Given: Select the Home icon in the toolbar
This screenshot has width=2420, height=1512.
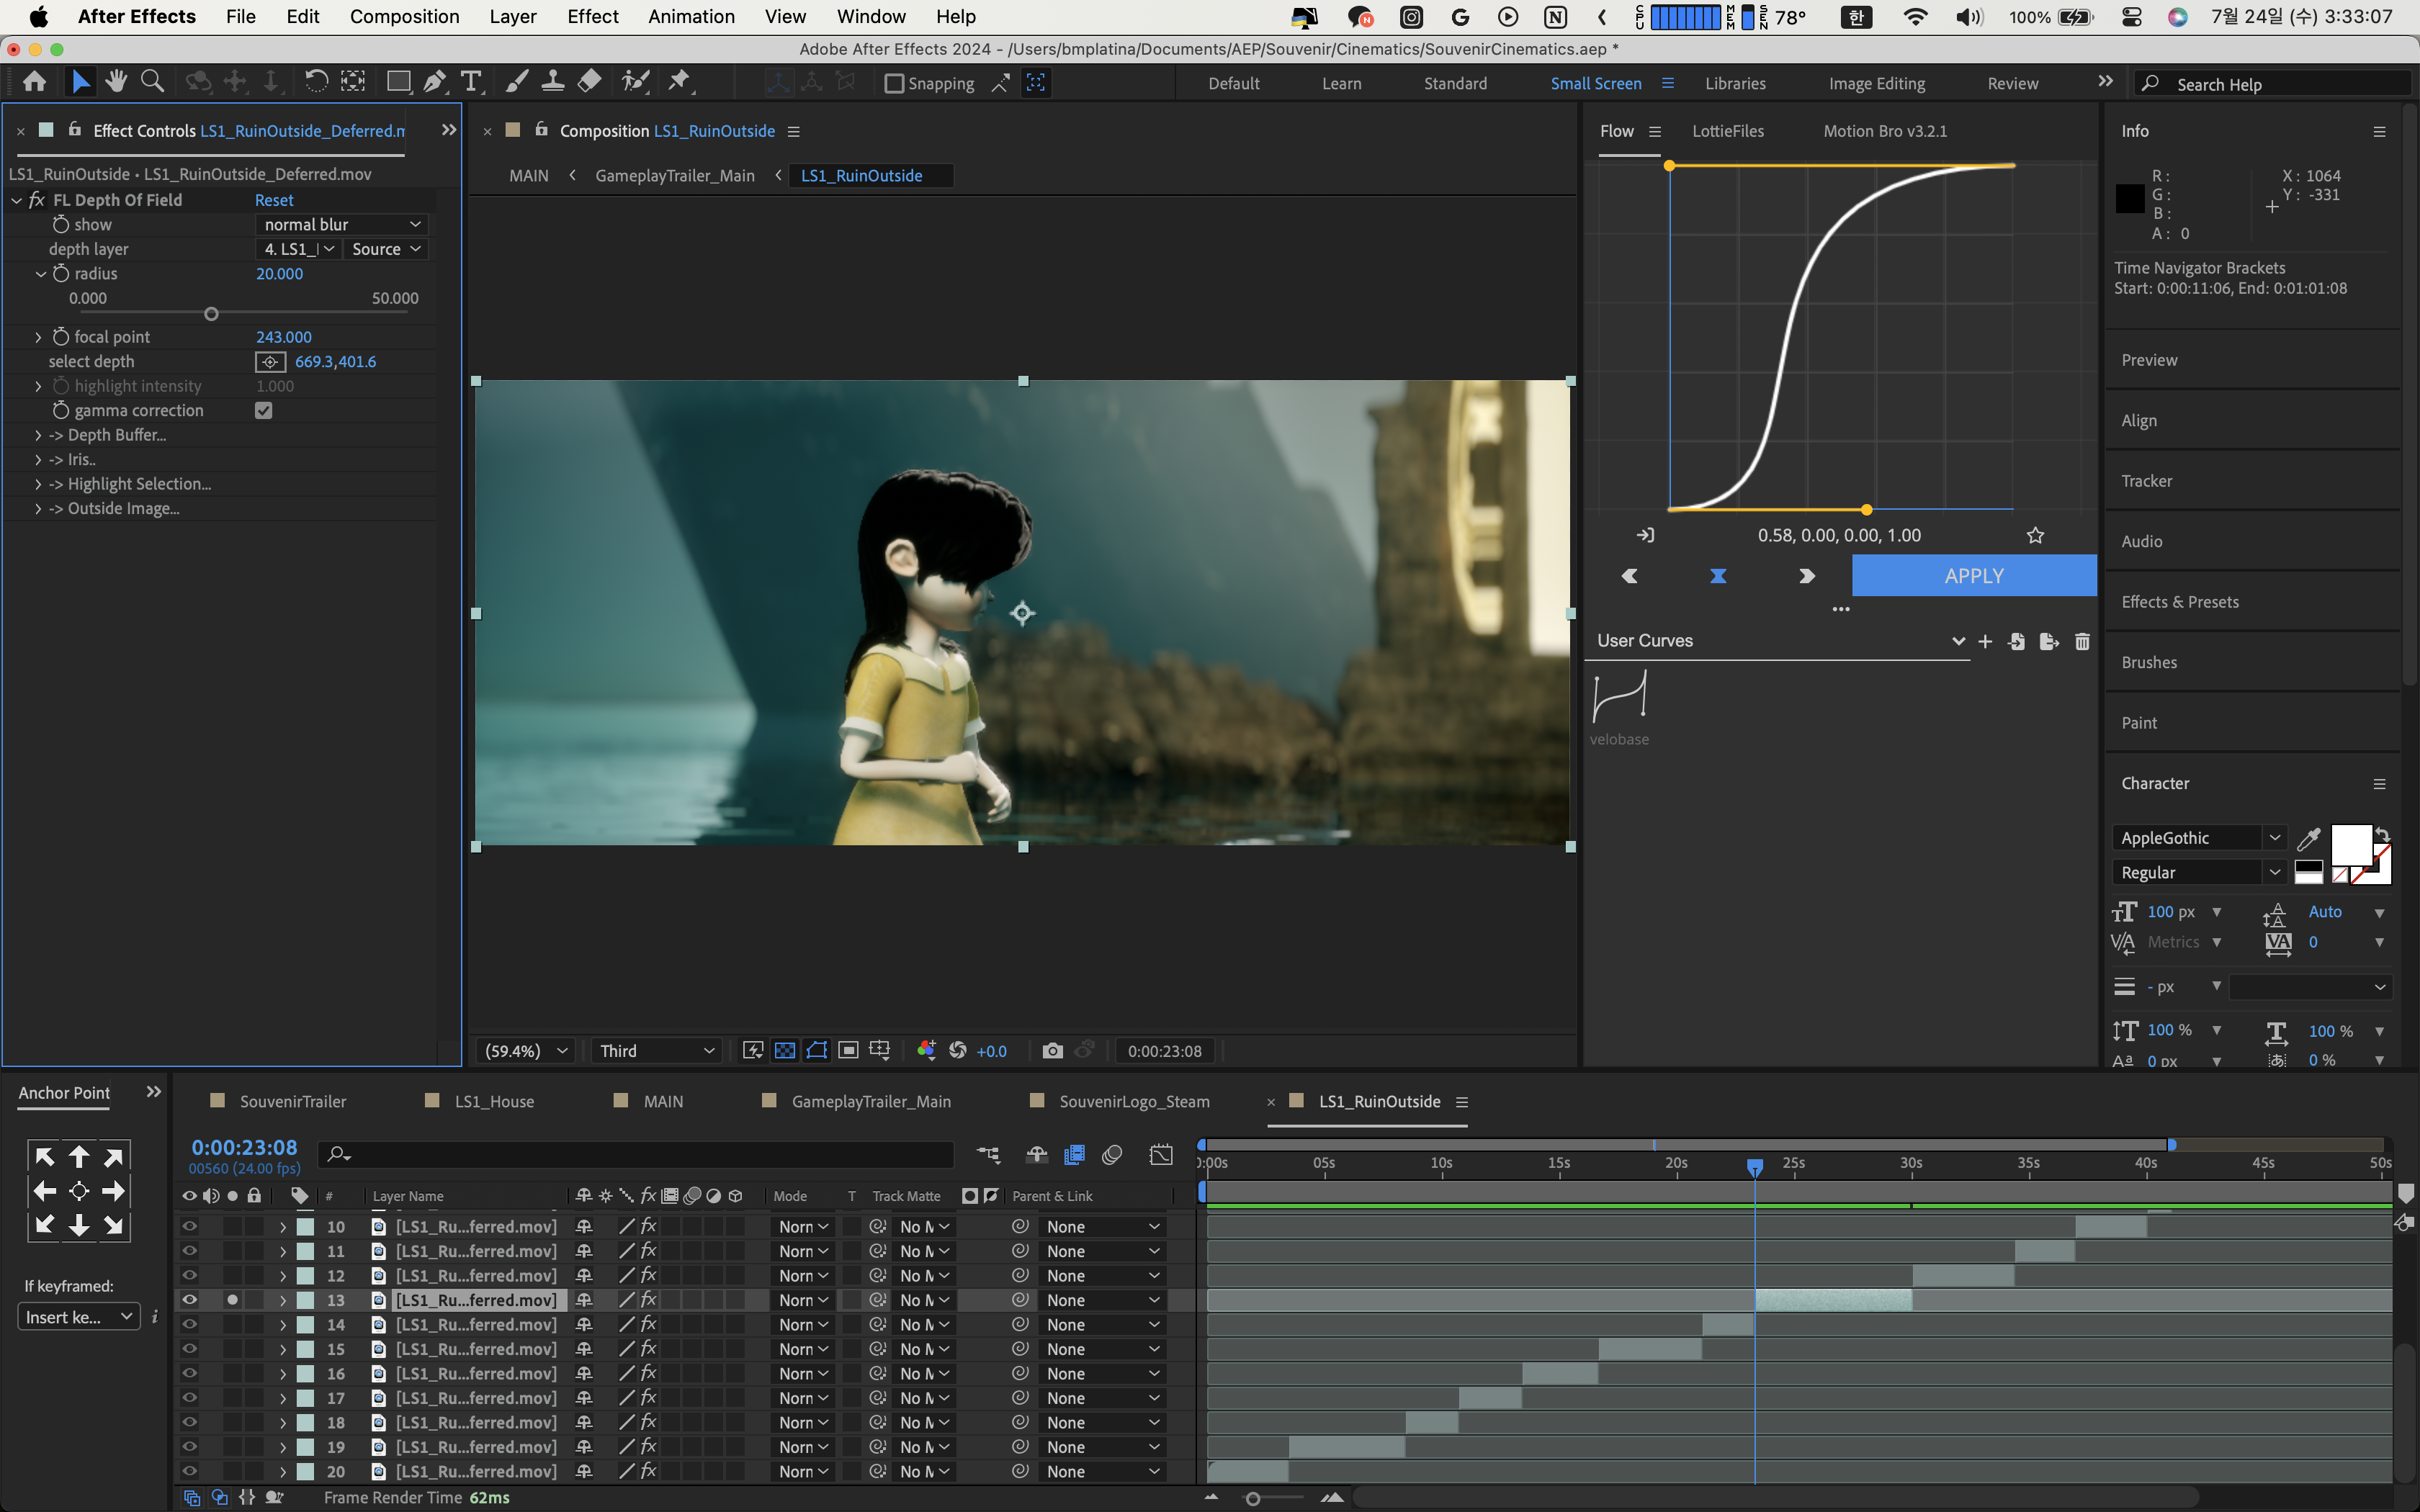Looking at the screenshot, I should (35, 82).
